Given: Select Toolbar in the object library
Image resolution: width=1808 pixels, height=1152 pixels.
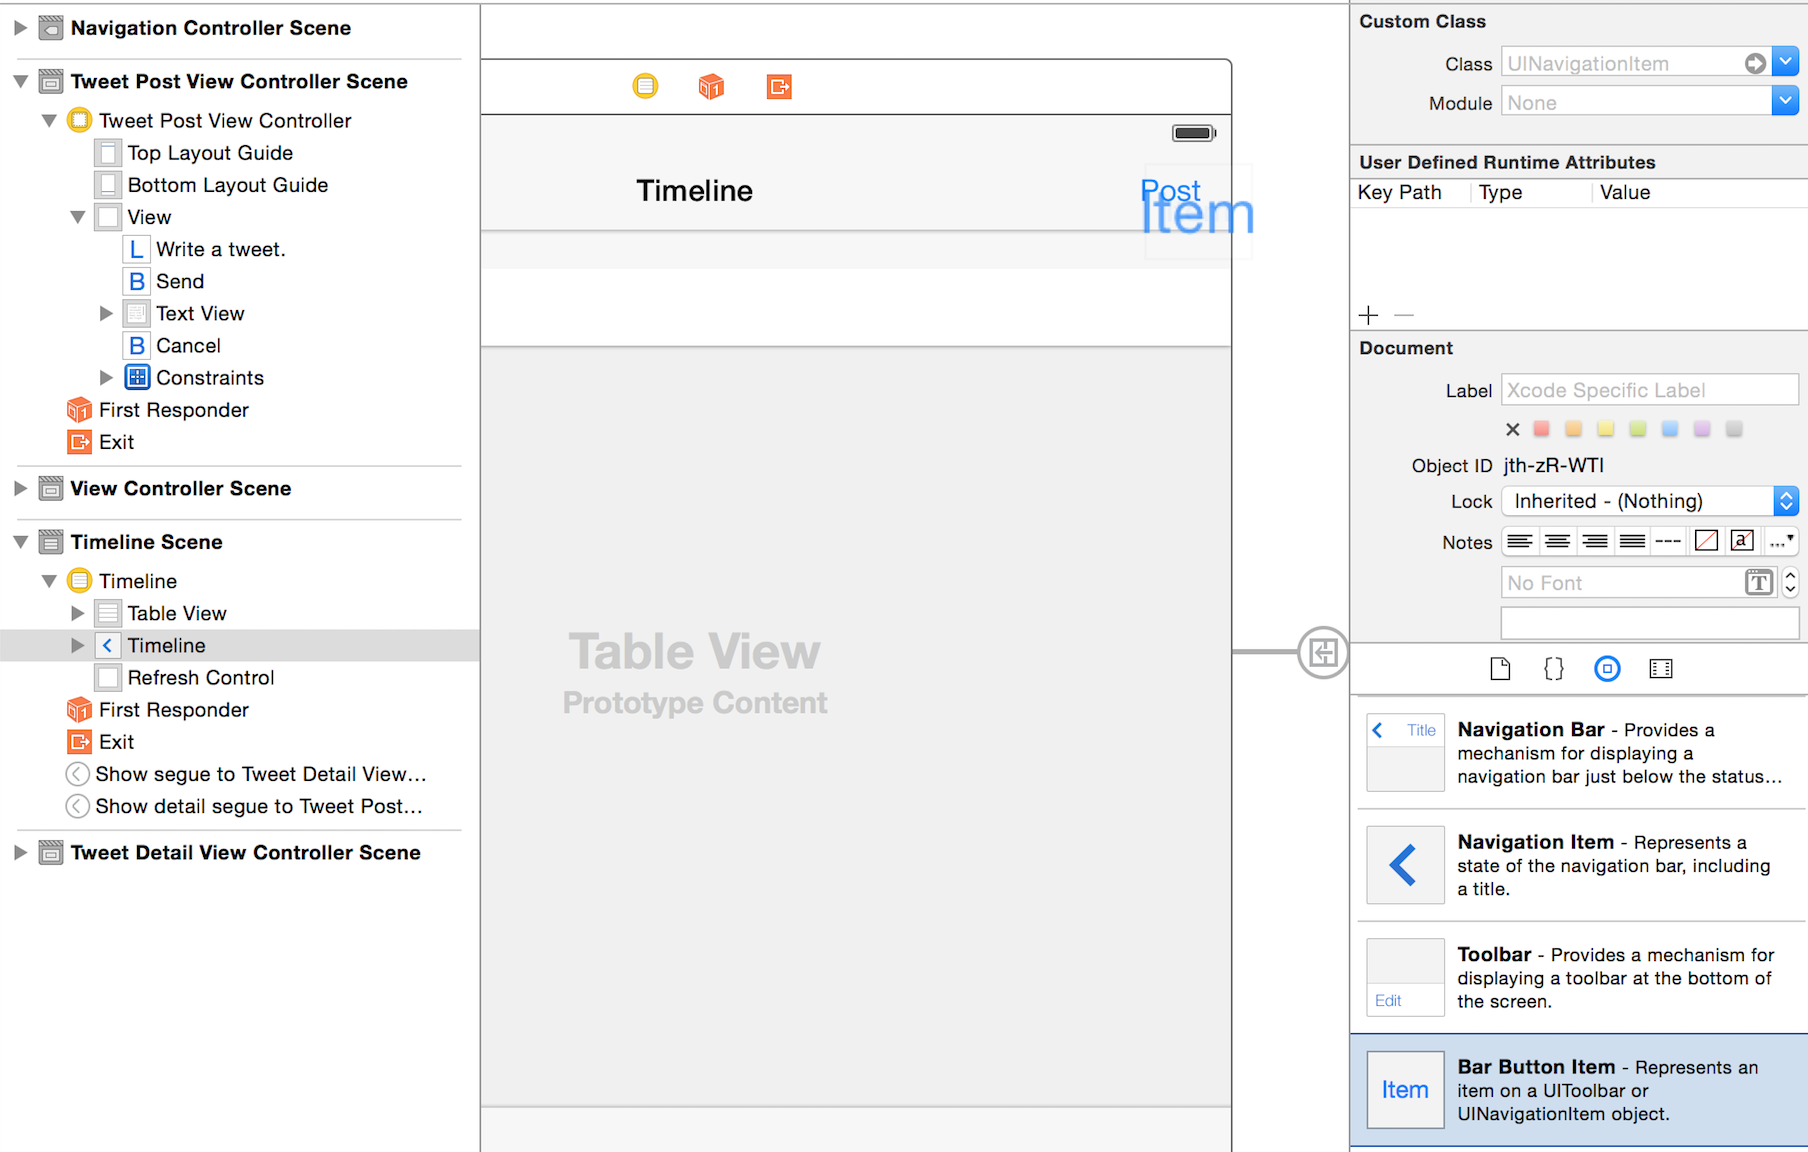Looking at the screenshot, I should [1578, 977].
